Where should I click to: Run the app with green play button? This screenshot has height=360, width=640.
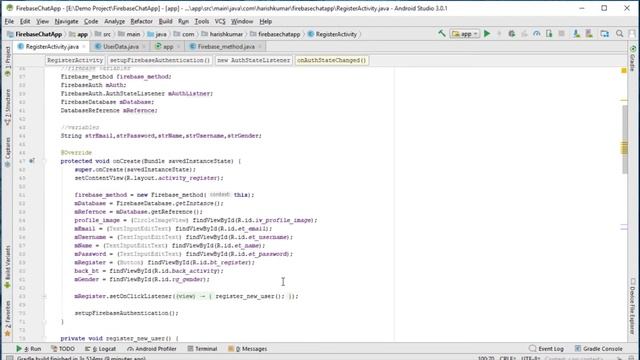click(487, 34)
